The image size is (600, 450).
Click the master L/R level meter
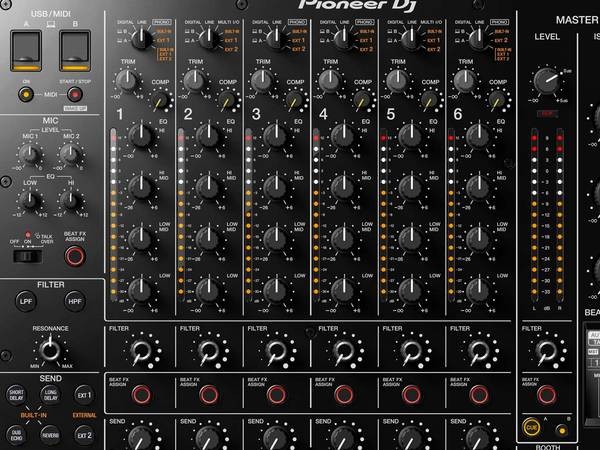(x=547, y=217)
